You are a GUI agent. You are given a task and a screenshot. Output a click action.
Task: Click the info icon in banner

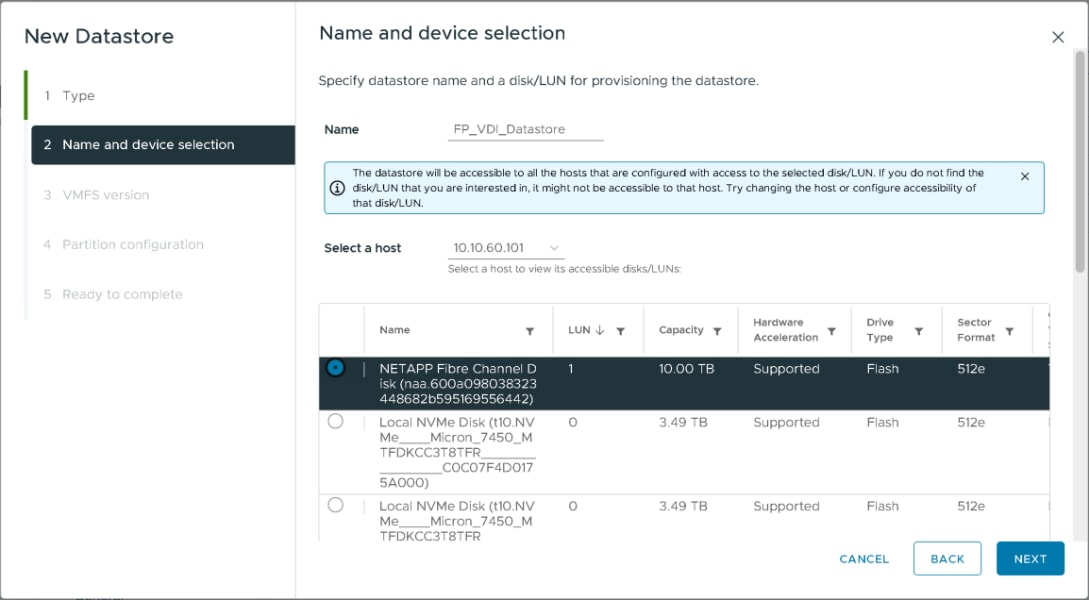(337, 188)
